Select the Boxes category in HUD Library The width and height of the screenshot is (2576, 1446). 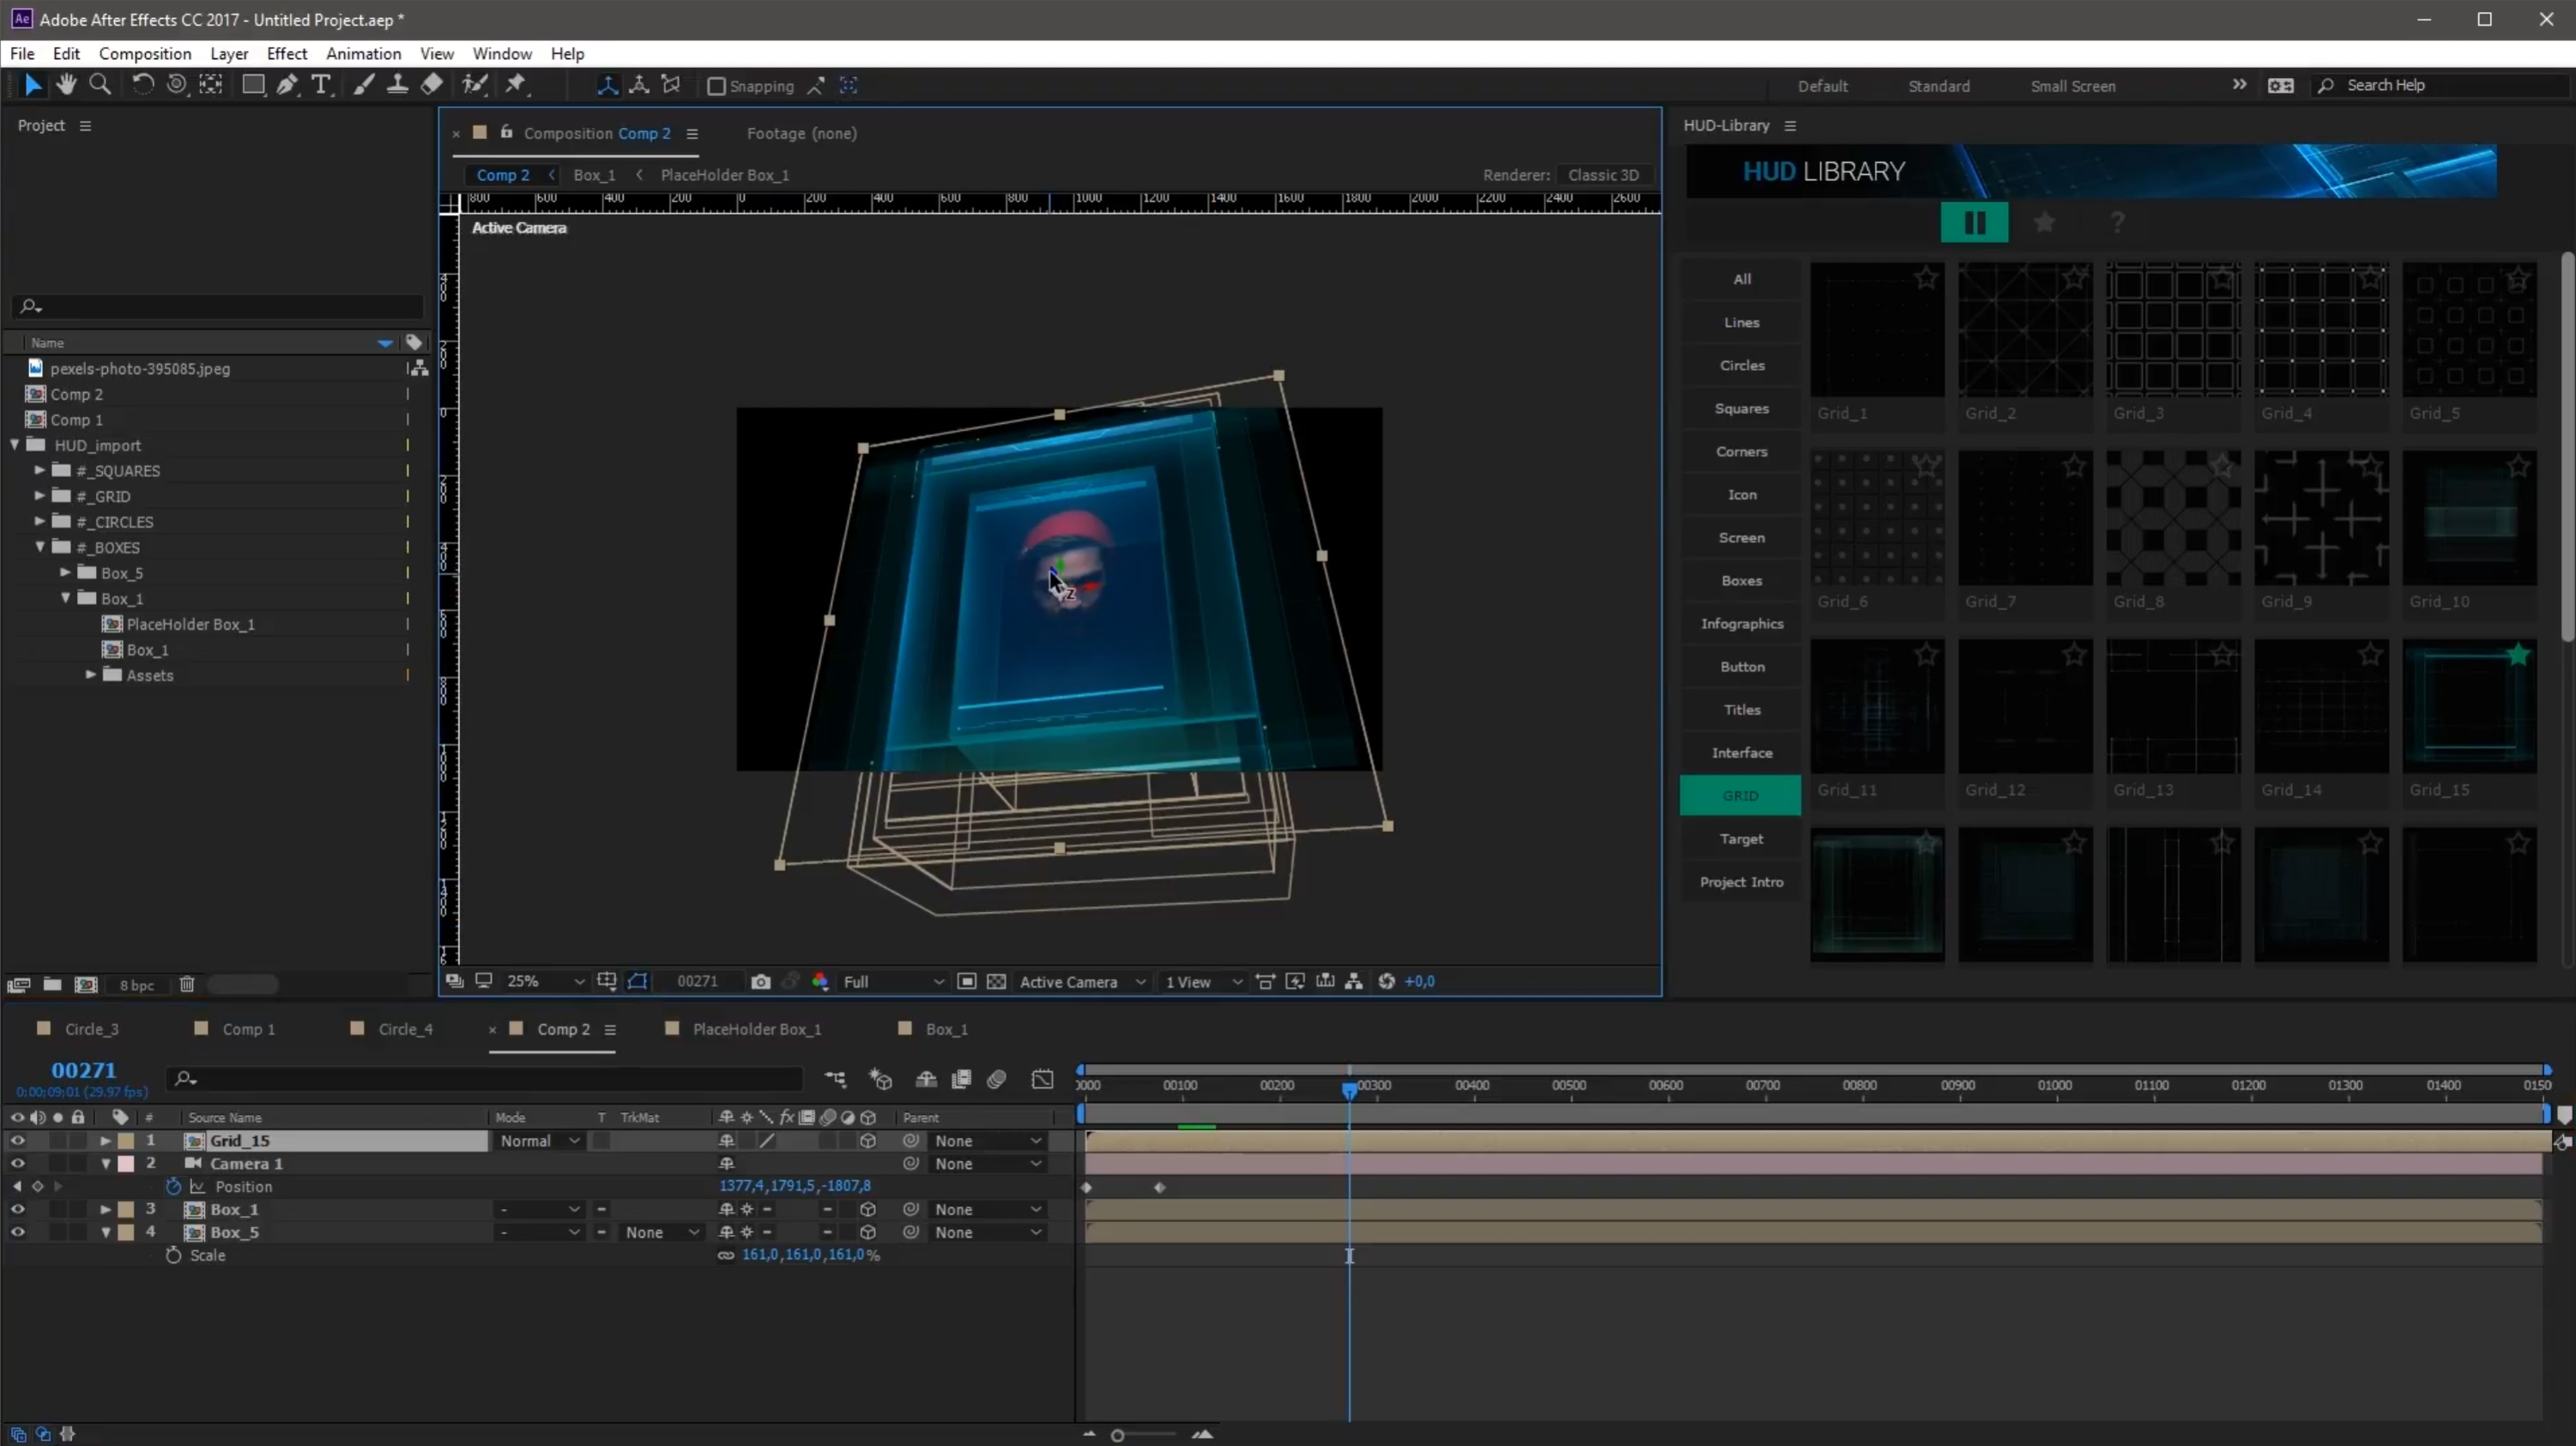click(1741, 580)
